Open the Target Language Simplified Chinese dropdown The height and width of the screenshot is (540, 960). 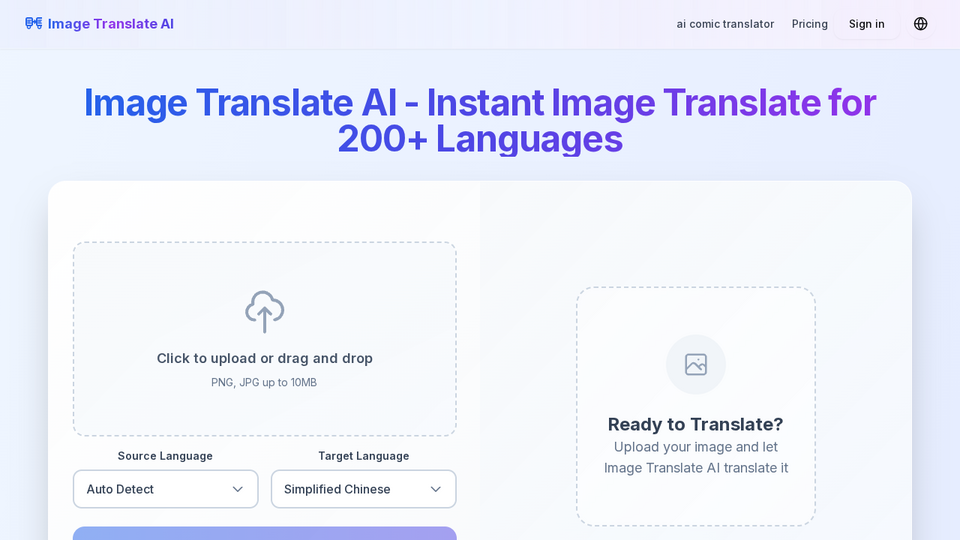[364, 489]
